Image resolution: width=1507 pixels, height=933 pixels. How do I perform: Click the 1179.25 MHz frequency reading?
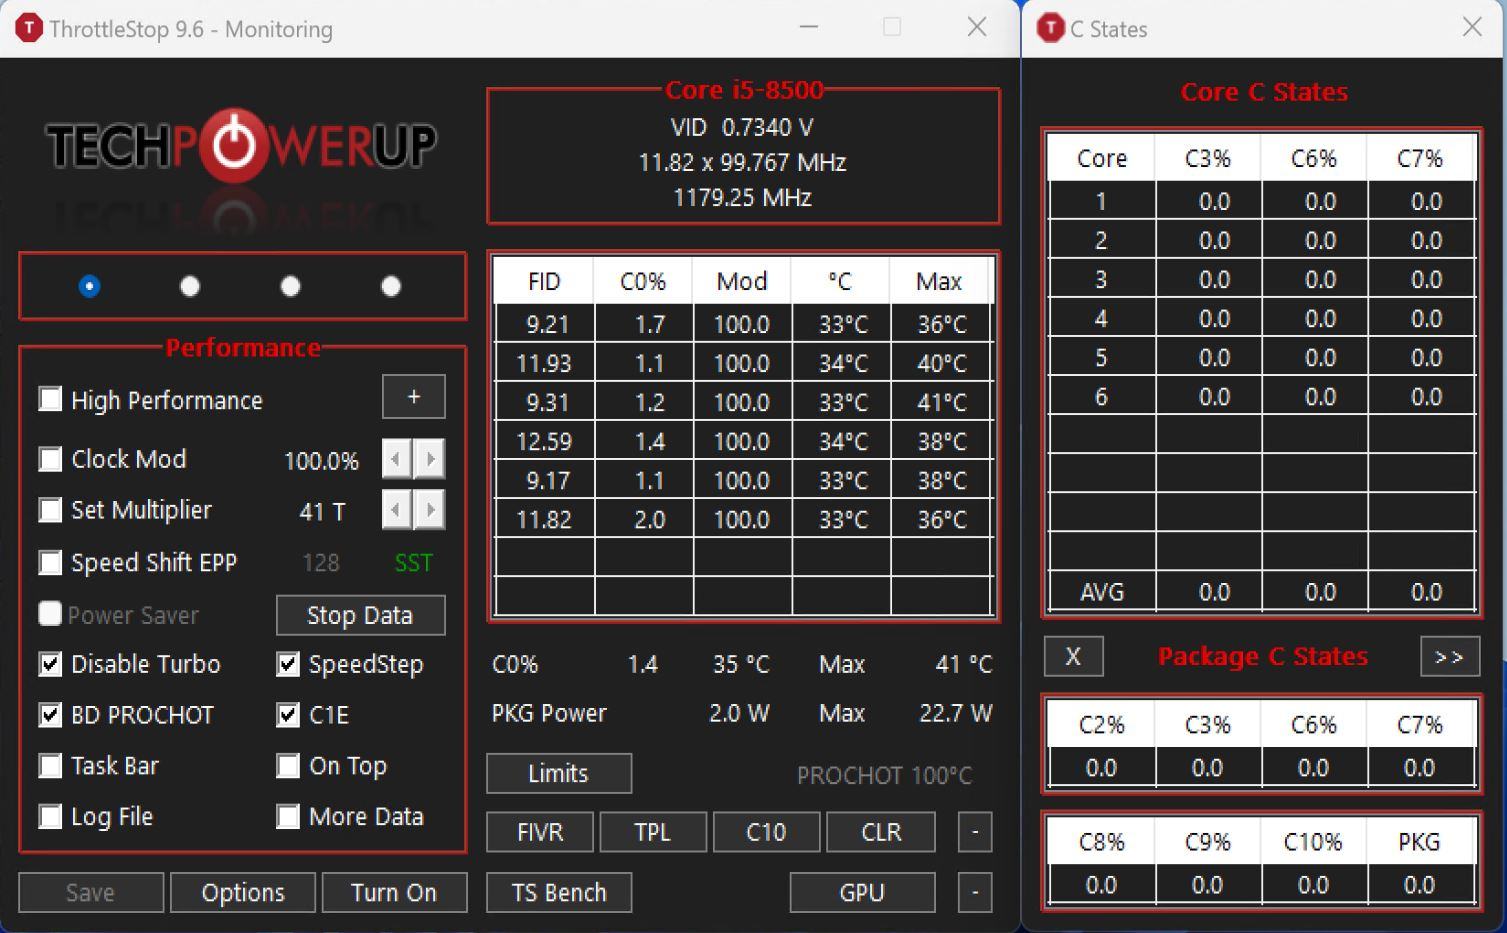(x=742, y=197)
